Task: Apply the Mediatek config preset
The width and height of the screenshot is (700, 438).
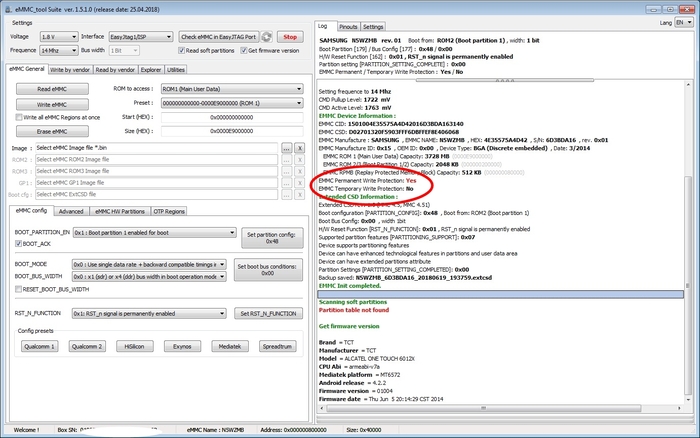Action: [230, 346]
